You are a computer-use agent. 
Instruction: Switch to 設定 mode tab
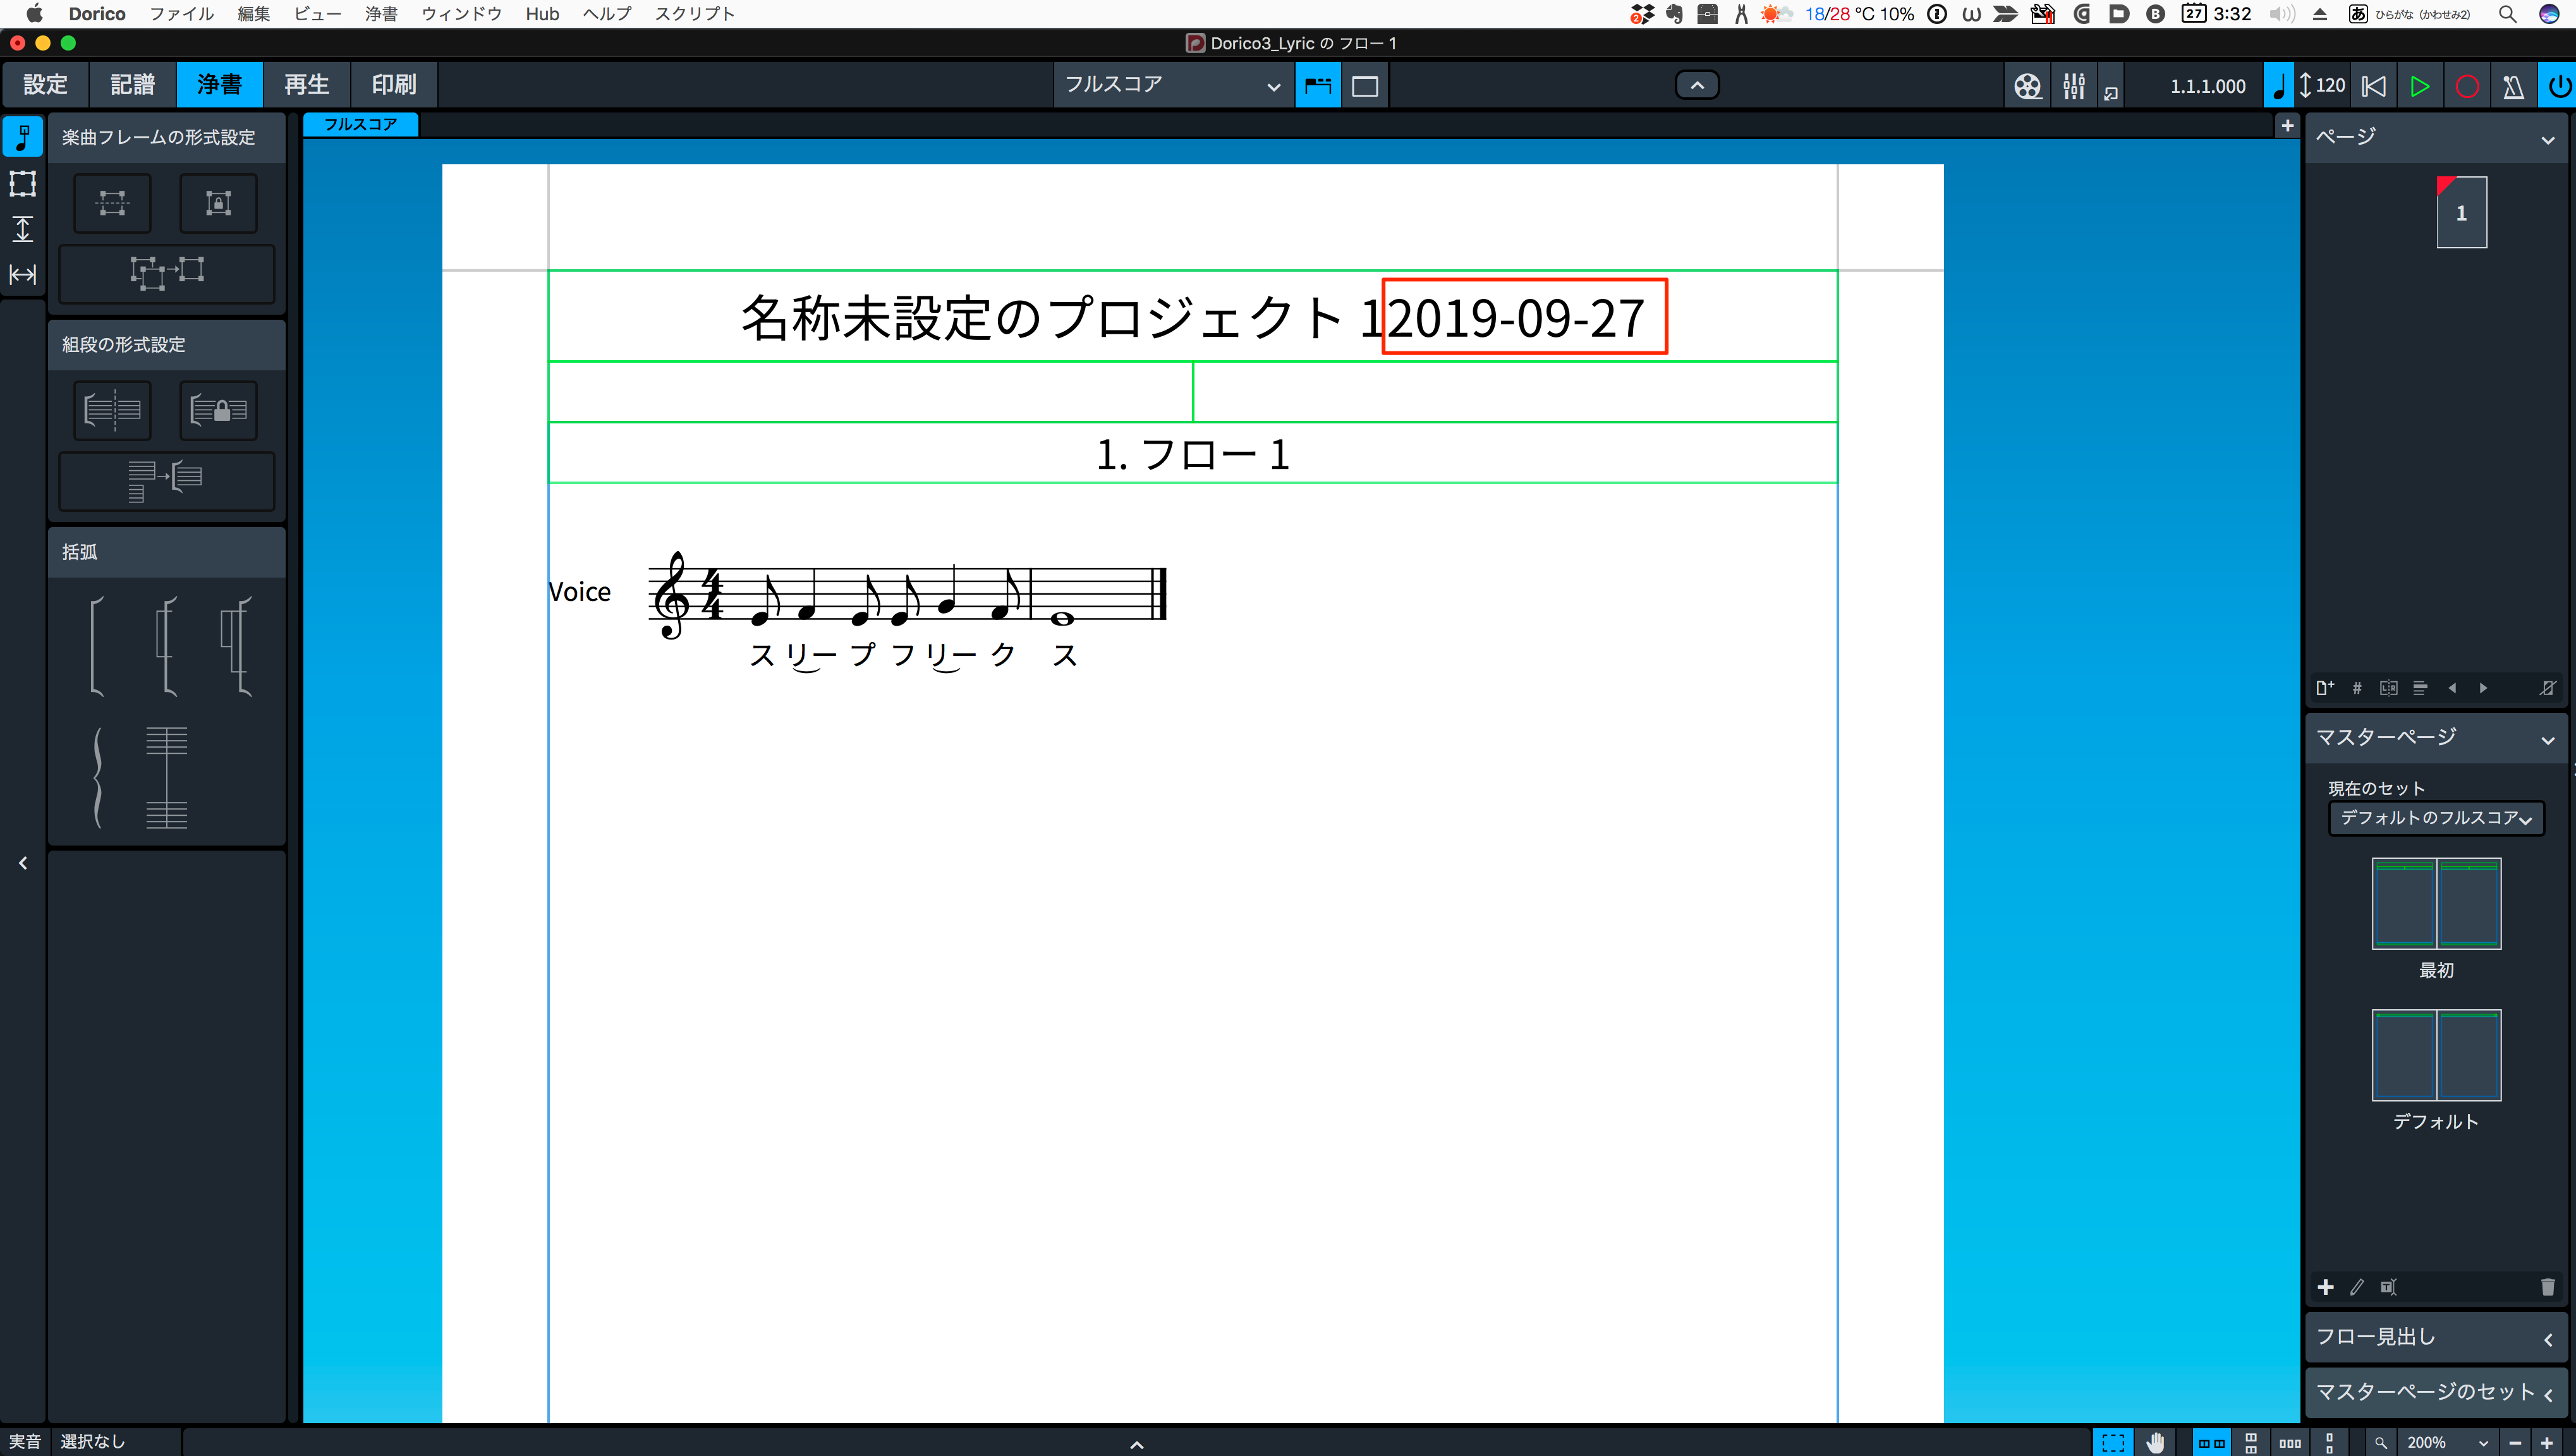[45, 85]
